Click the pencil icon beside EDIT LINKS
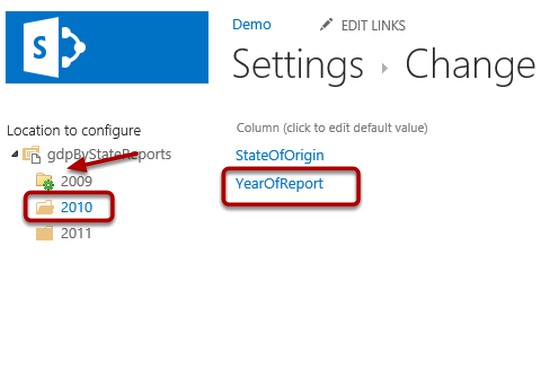The width and height of the screenshot is (540, 367). tap(326, 25)
